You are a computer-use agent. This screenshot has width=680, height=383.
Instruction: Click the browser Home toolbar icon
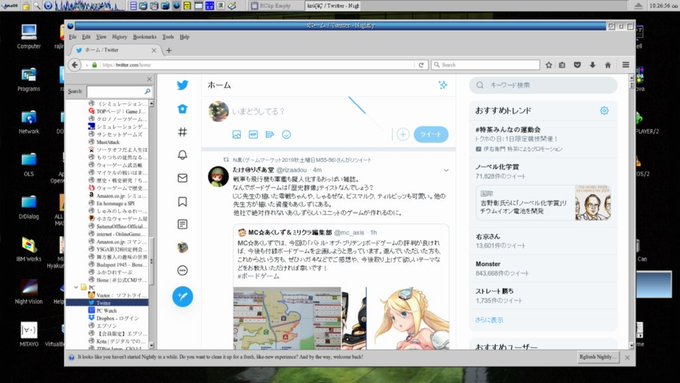pos(608,65)
